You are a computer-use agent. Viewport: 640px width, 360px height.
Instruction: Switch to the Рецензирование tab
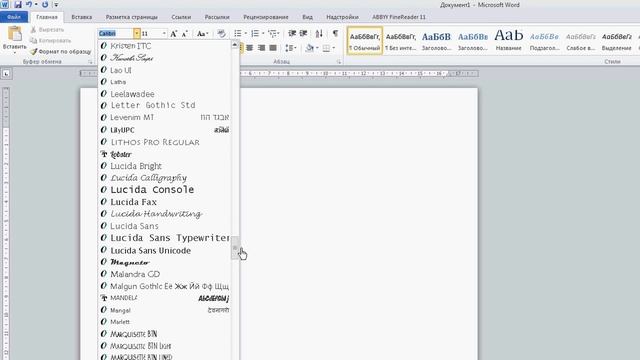click(x=266, y=17)
